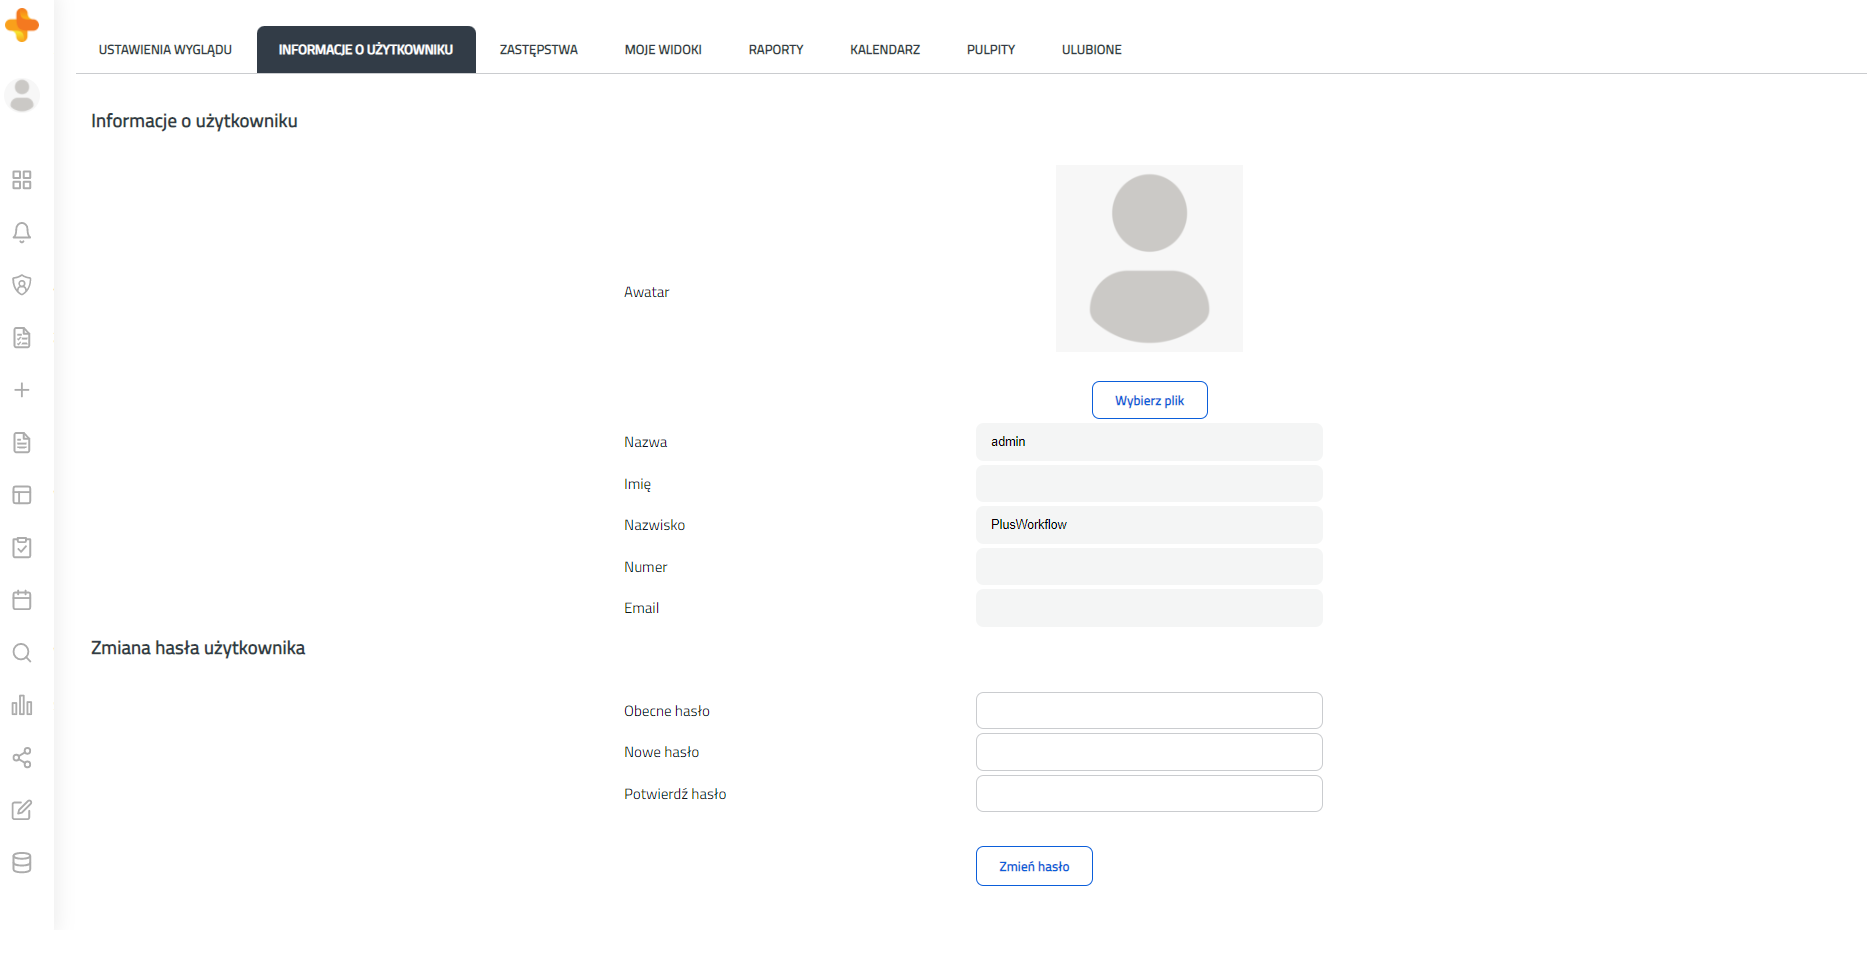
Task: Open the magnifier search icon in sidebar
Action: tap(22, 653)
